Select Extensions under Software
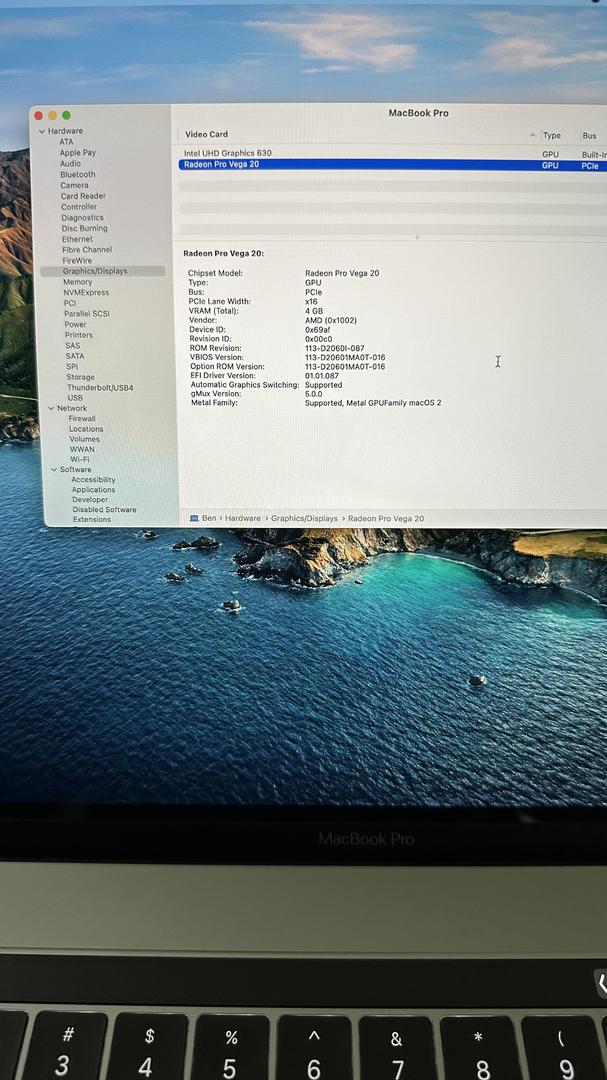 92,519
